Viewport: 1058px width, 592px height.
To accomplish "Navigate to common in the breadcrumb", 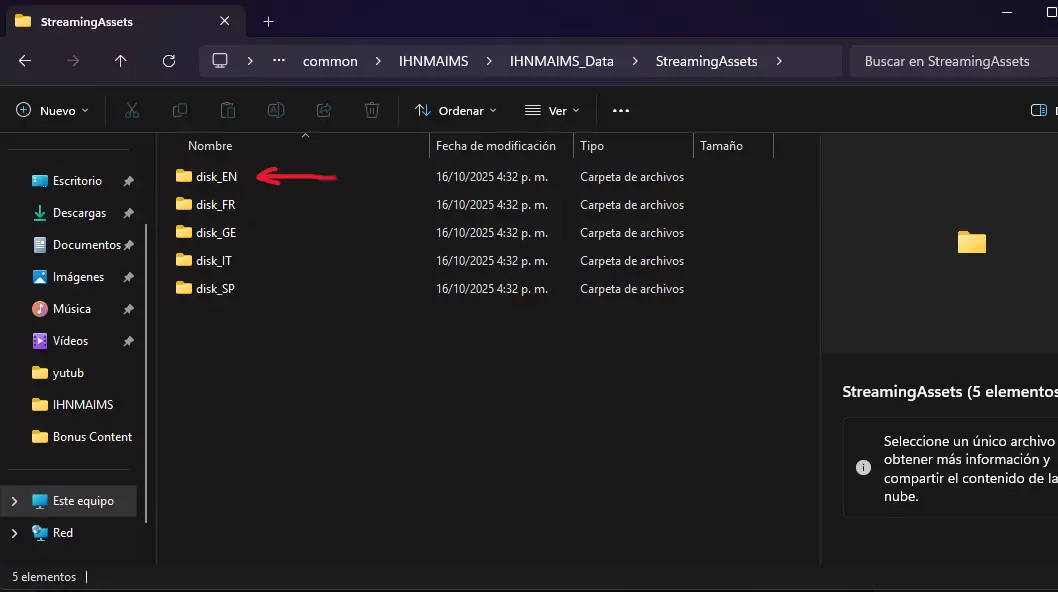I will 330,61.
